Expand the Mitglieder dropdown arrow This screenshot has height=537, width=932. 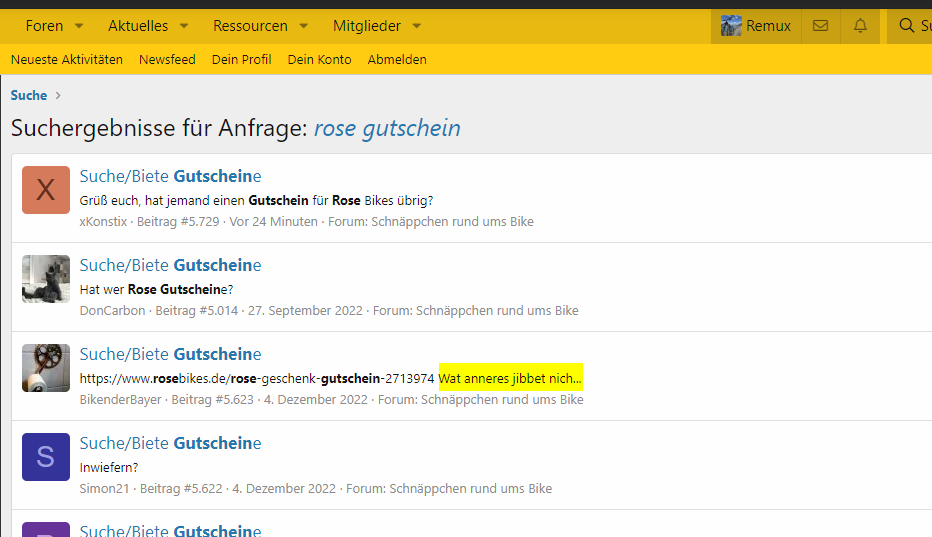pyautogui.click(x=417, y=26)
